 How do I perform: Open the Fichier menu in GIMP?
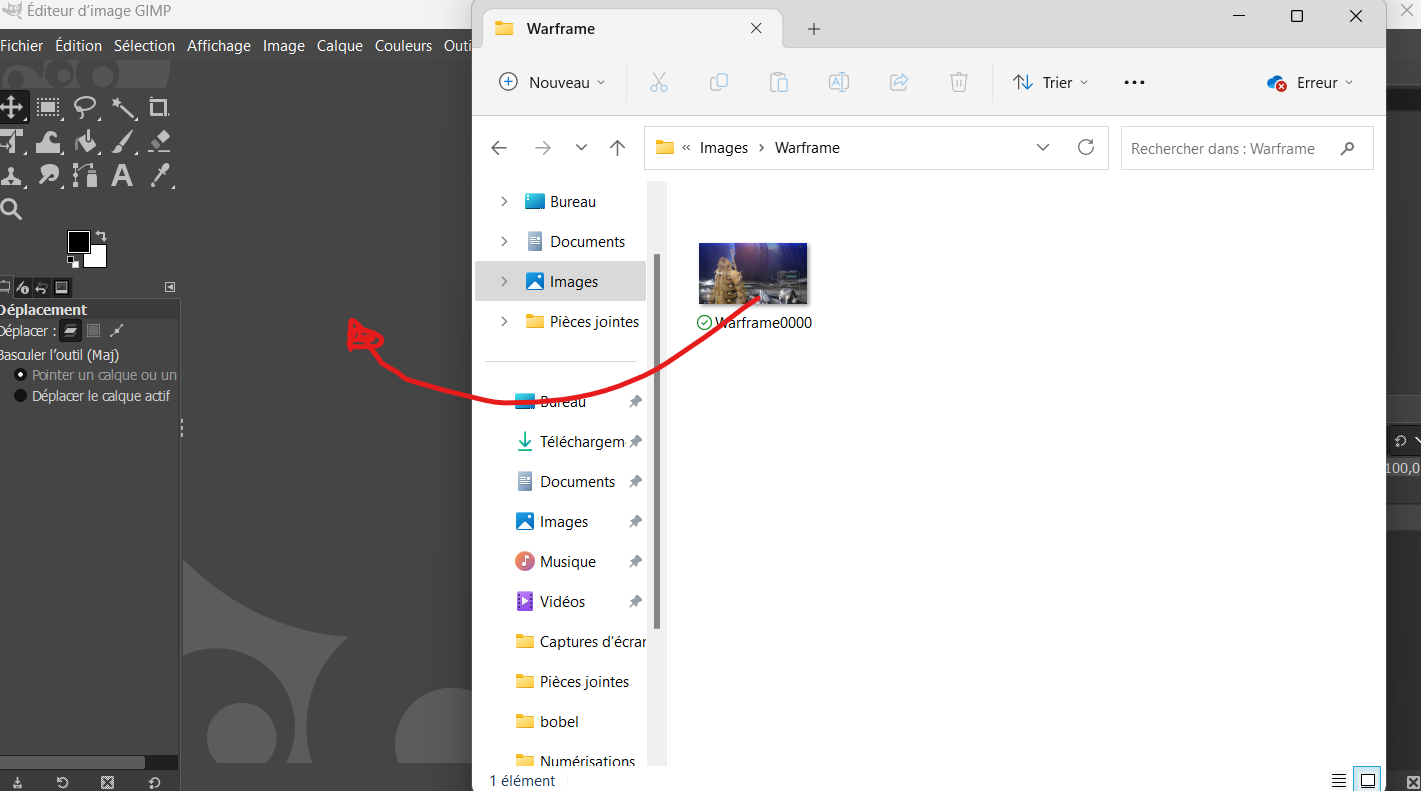[22, 45]
